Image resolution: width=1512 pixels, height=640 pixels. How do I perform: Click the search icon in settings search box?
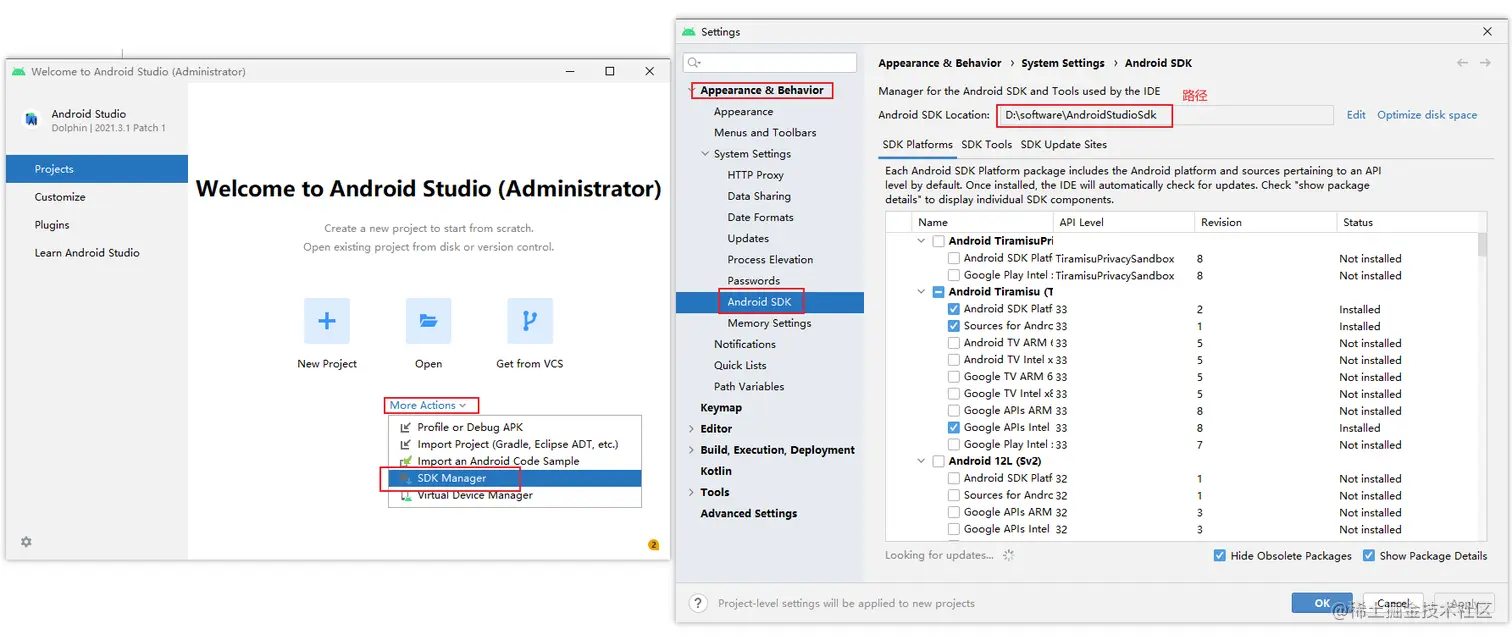(692, 63)
